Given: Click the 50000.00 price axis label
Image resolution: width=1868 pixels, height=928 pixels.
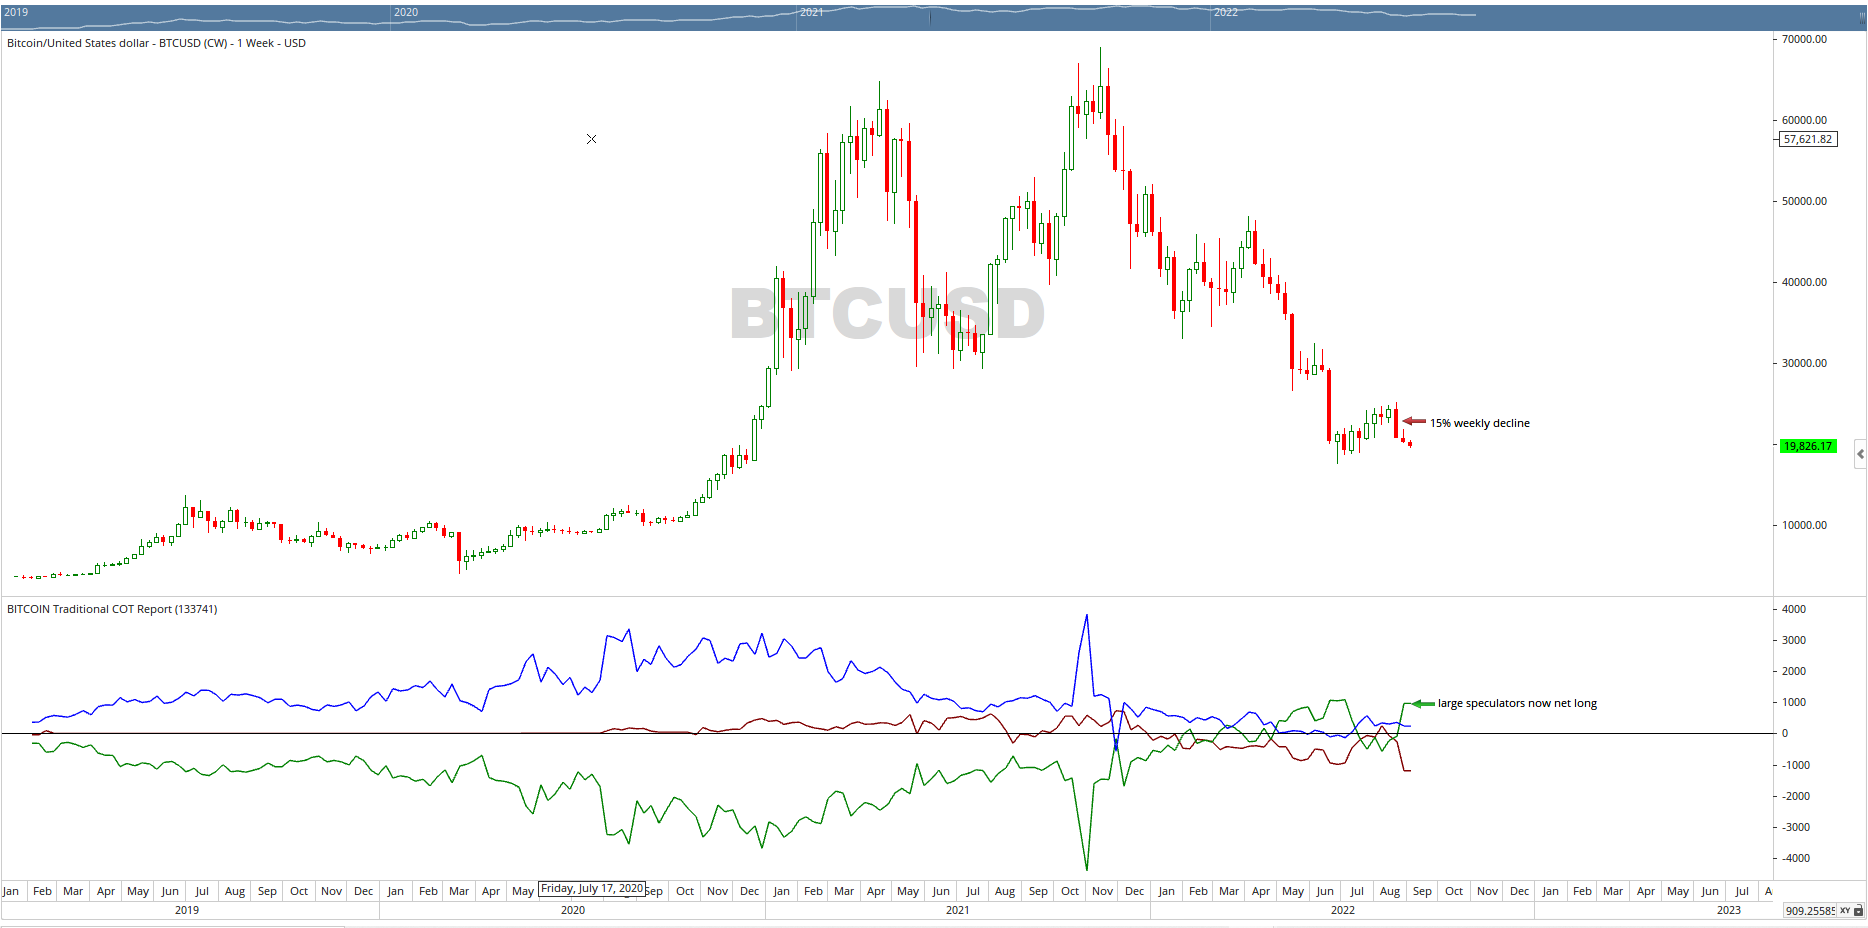Looking at the screenshot, I should (x=1804, y=201).
